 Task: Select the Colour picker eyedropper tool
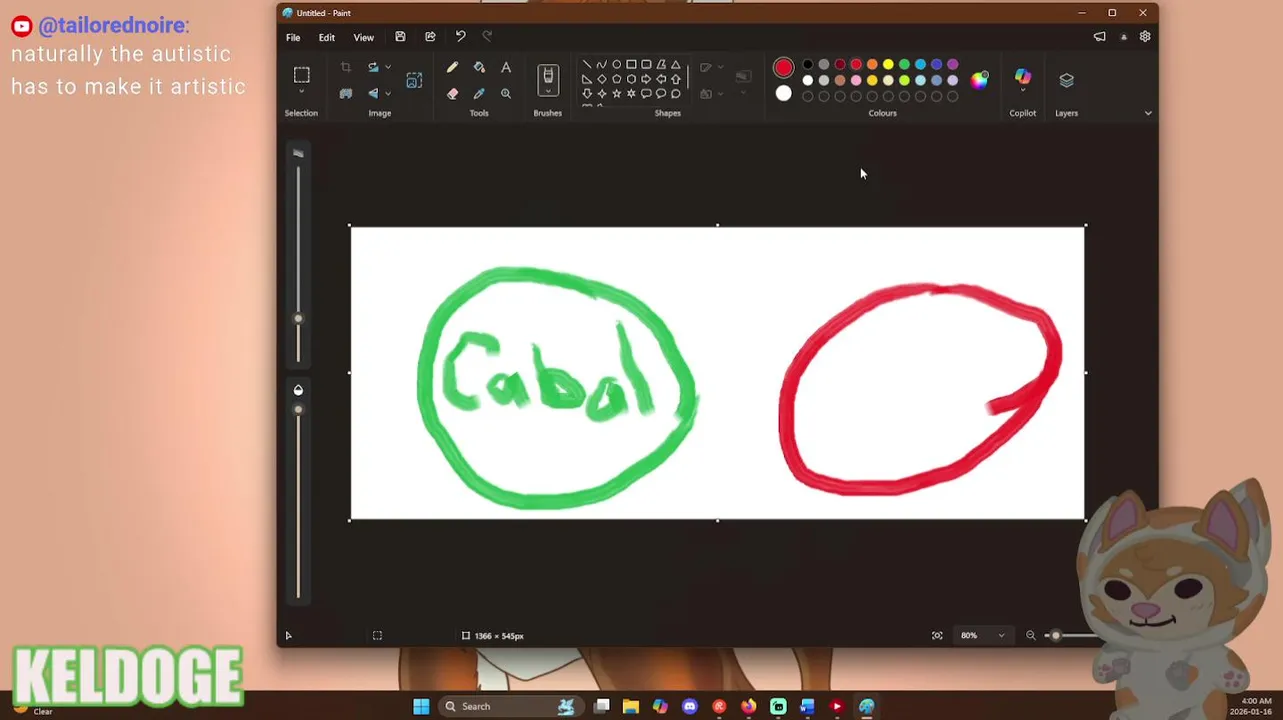pyautogui.click(x=479, y=94)
